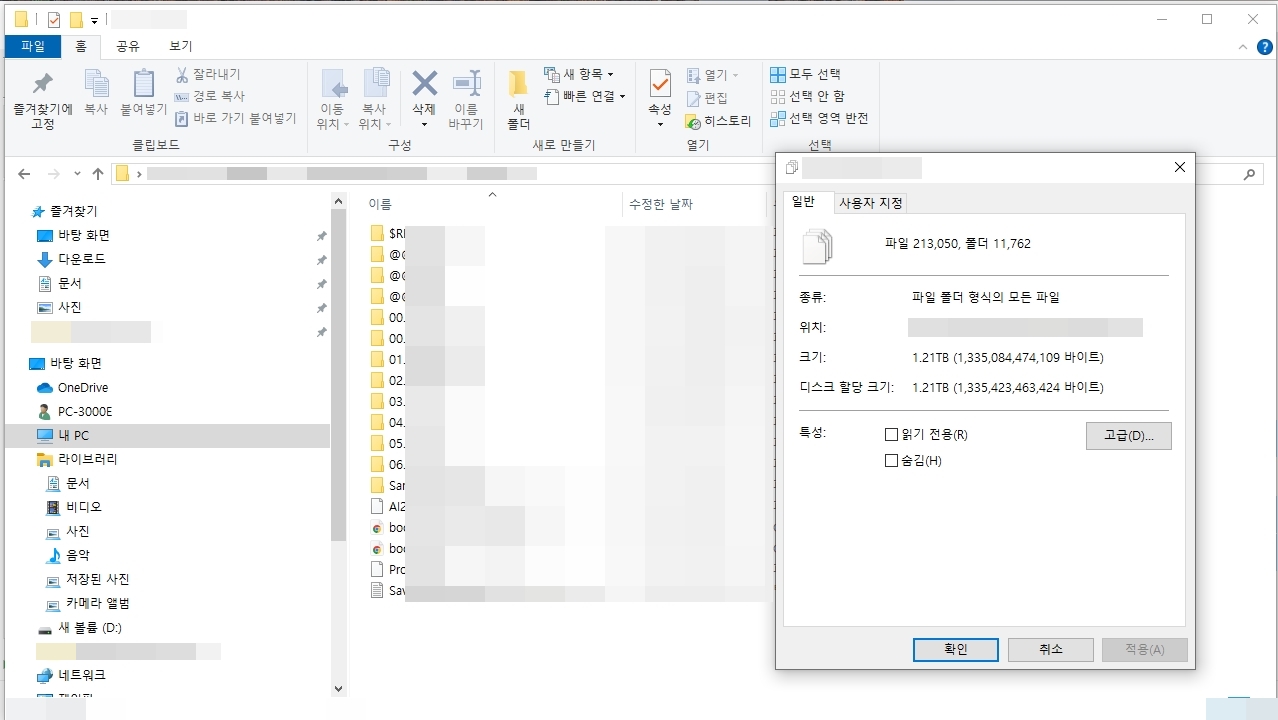Image resolution: width=1278 pixels, height=720 pixels.
Task: Switch to the 공유 ribbon tab
Action: click(x=128, y=46)
